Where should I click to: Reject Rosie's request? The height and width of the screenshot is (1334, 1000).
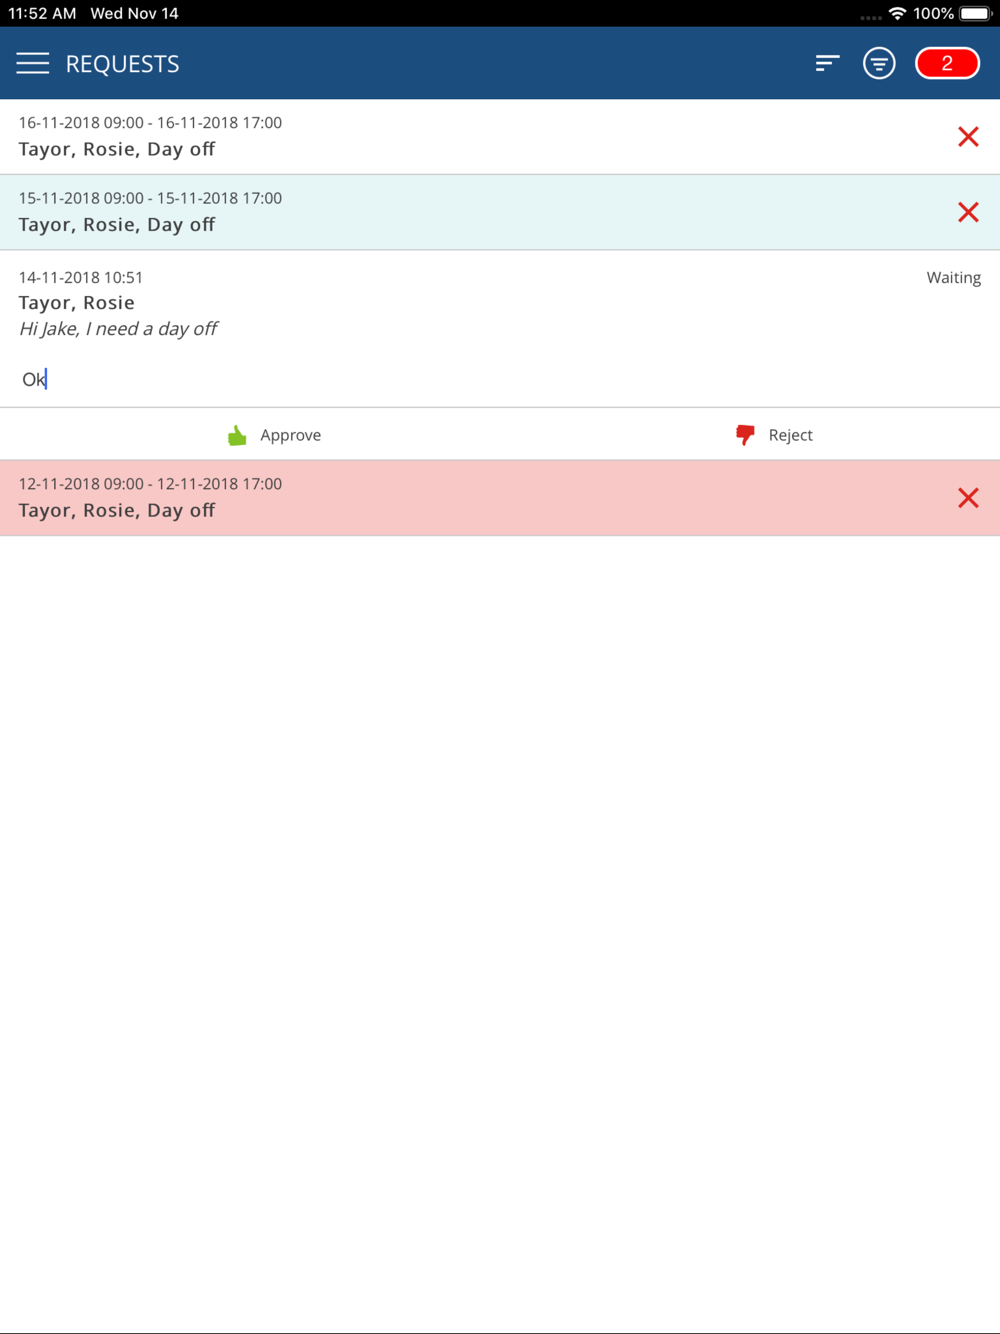coord(774,435)
